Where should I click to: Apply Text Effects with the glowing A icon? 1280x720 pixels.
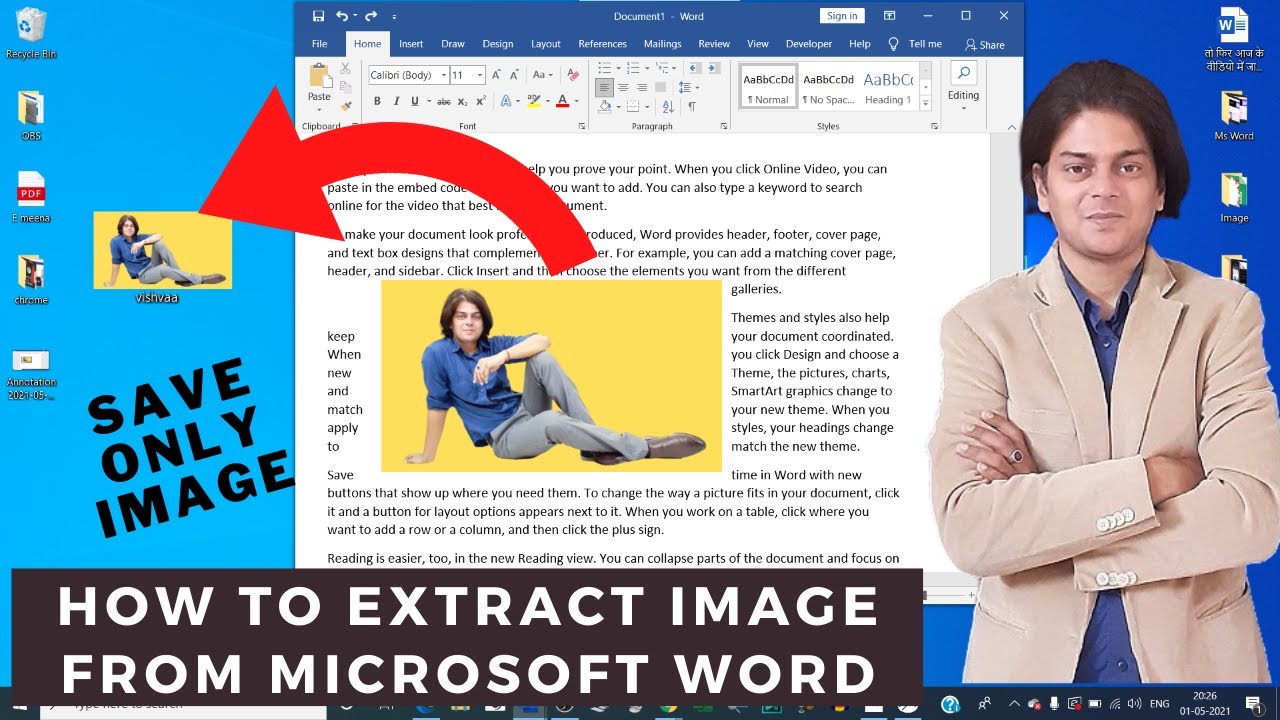(x=506, y=101)
